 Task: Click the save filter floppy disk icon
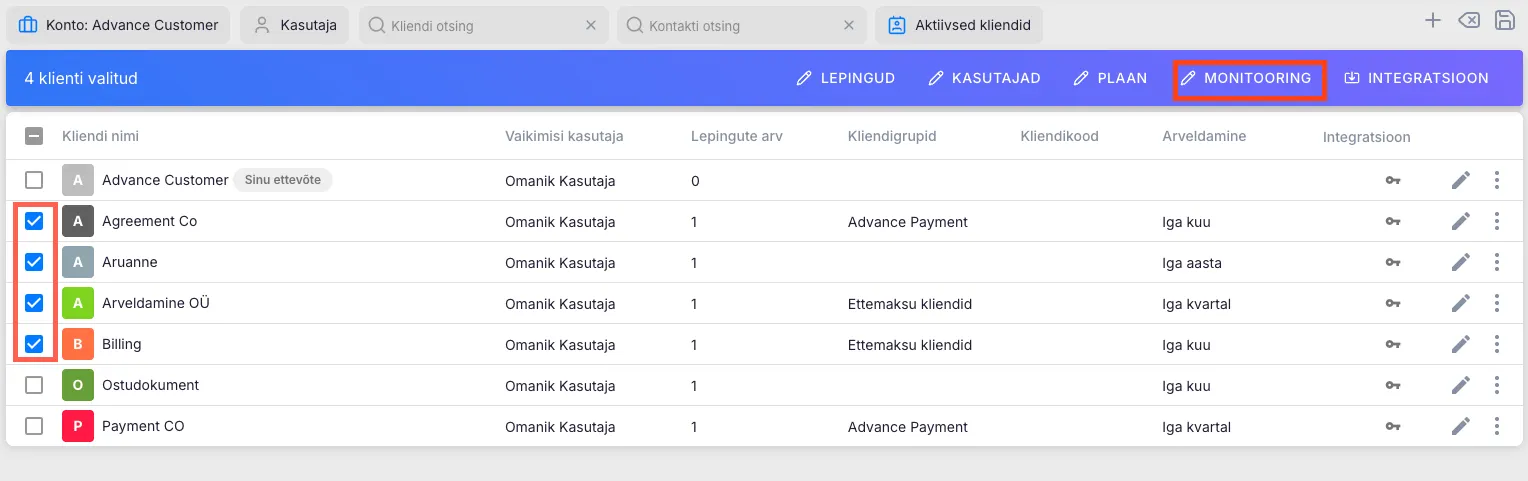click(x=1504, y=21)
